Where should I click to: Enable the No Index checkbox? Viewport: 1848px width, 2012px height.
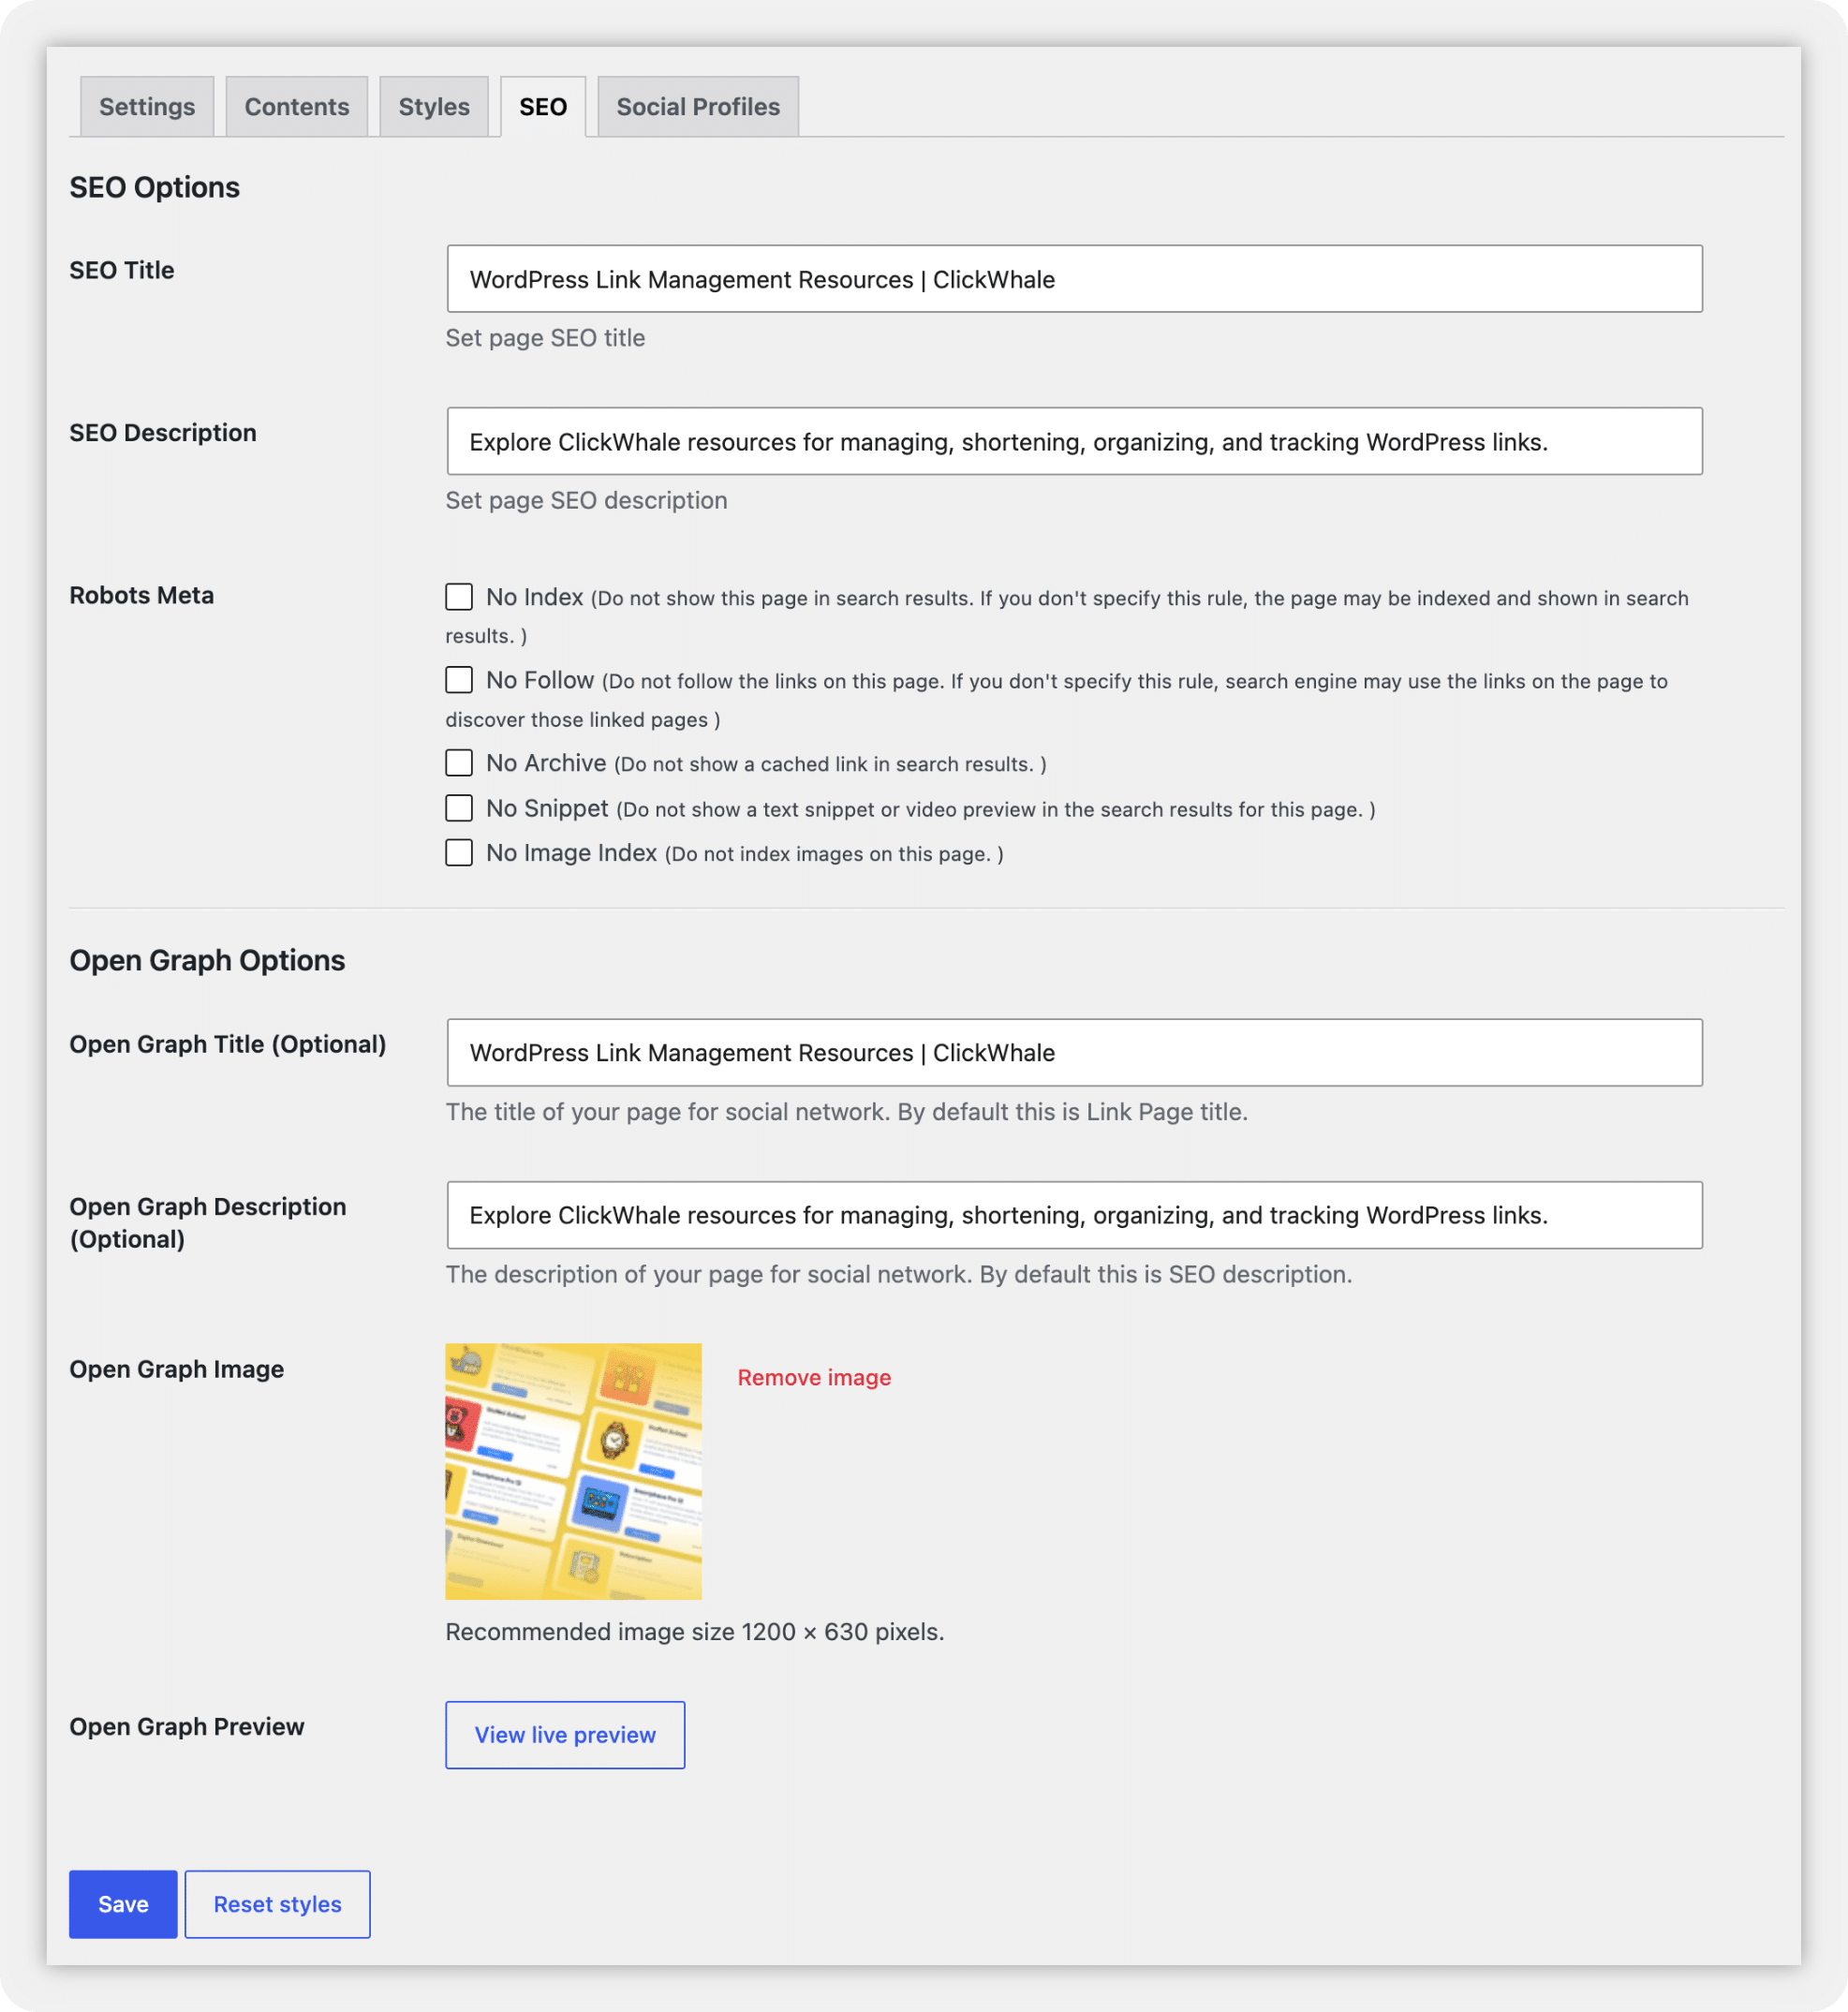tap(459, 597)
